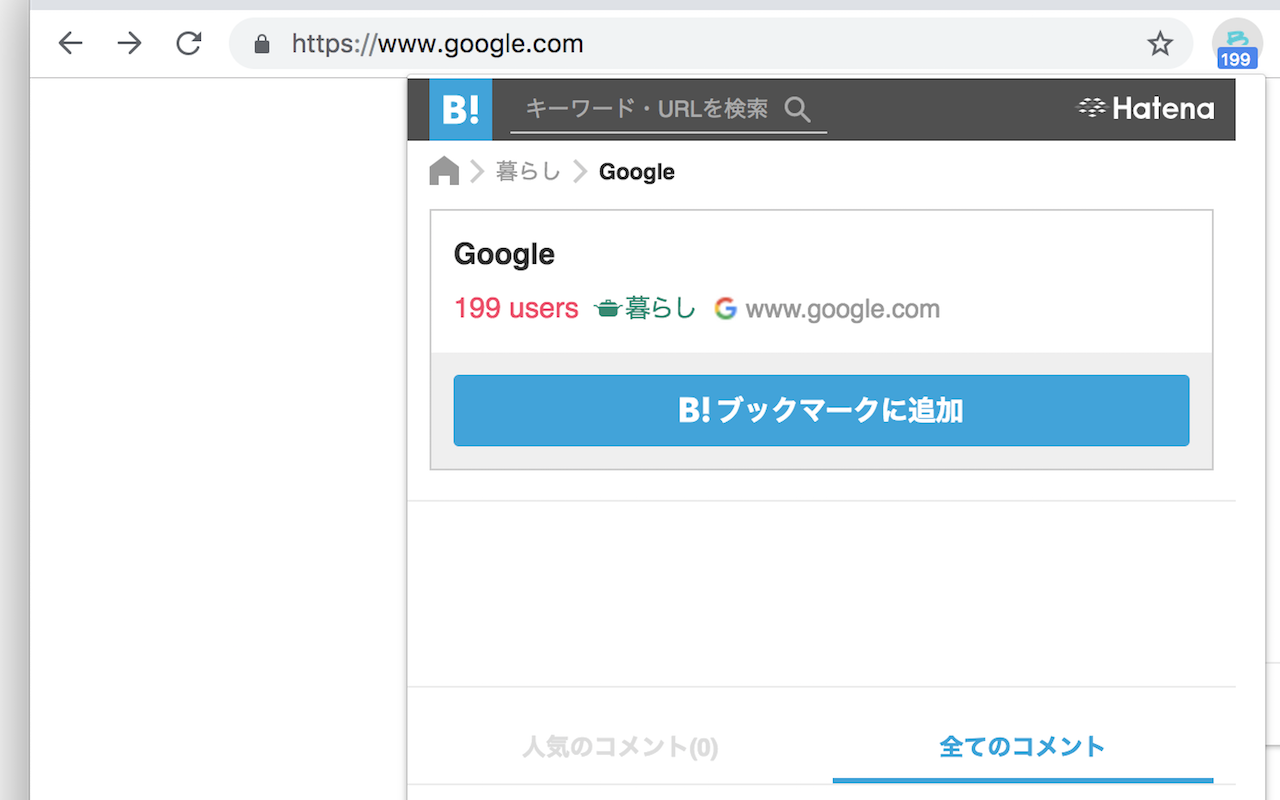1280x800 pixels.
Task: View the 199 users link
Action: [516, 308]
